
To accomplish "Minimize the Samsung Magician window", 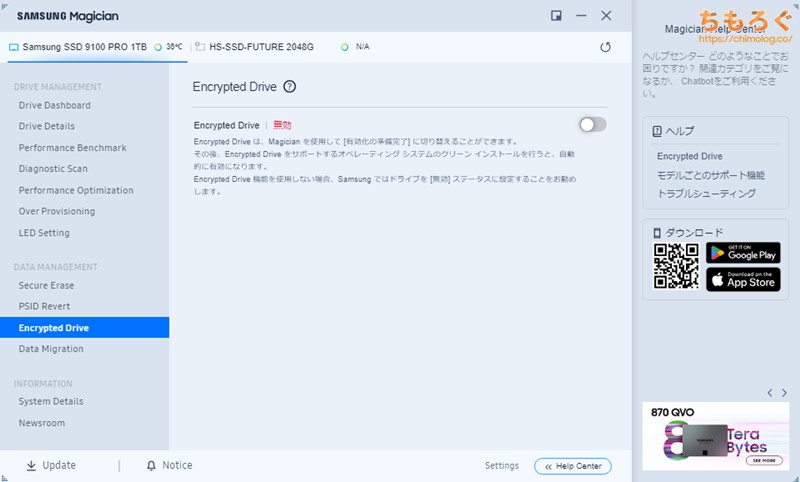I will click(581, 16).
